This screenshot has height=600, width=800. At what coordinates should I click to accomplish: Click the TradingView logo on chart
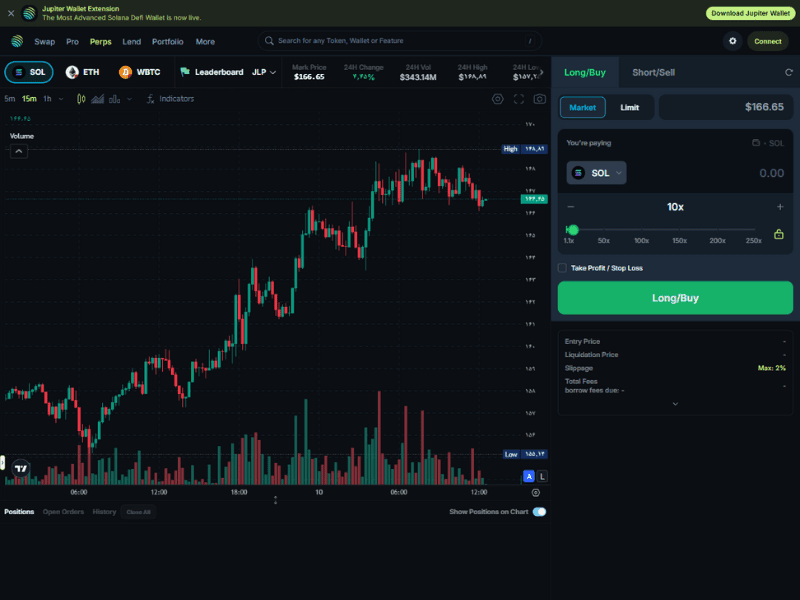(x=20, y=467)
